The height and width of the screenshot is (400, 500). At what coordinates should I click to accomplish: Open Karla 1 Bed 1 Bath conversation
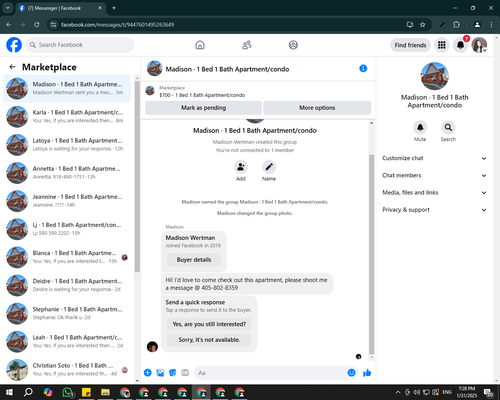67,117
